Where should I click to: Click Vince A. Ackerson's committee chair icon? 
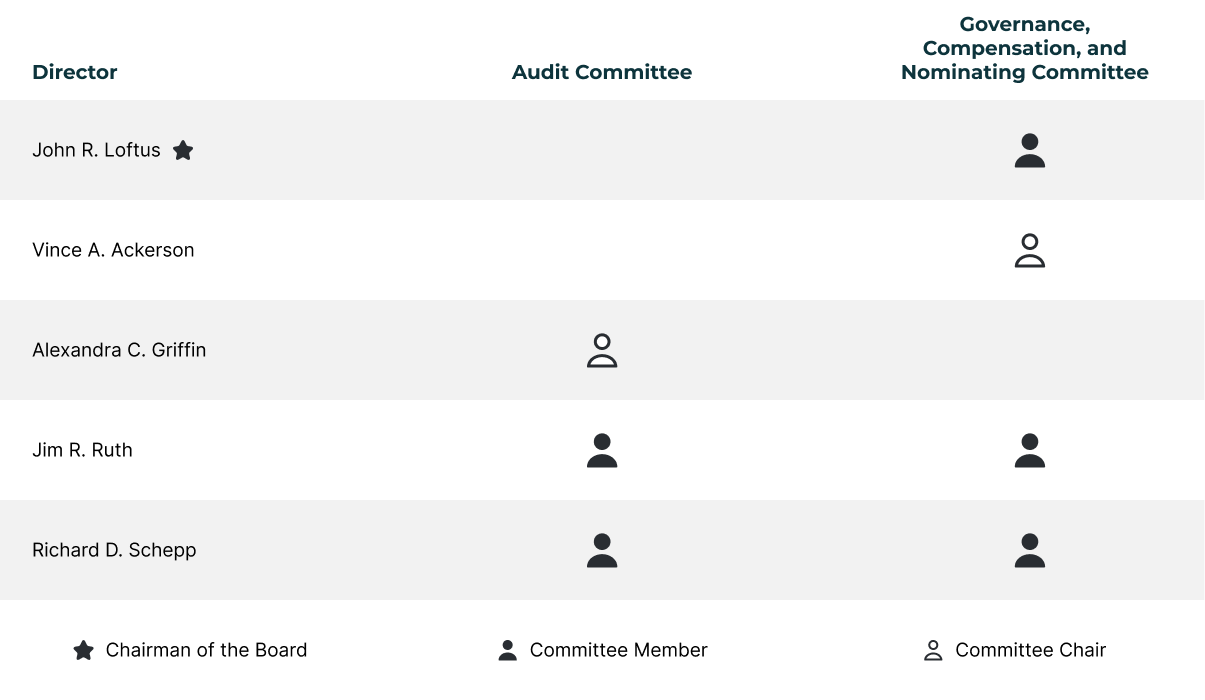pyautogui.click(x=1029, y=251)
